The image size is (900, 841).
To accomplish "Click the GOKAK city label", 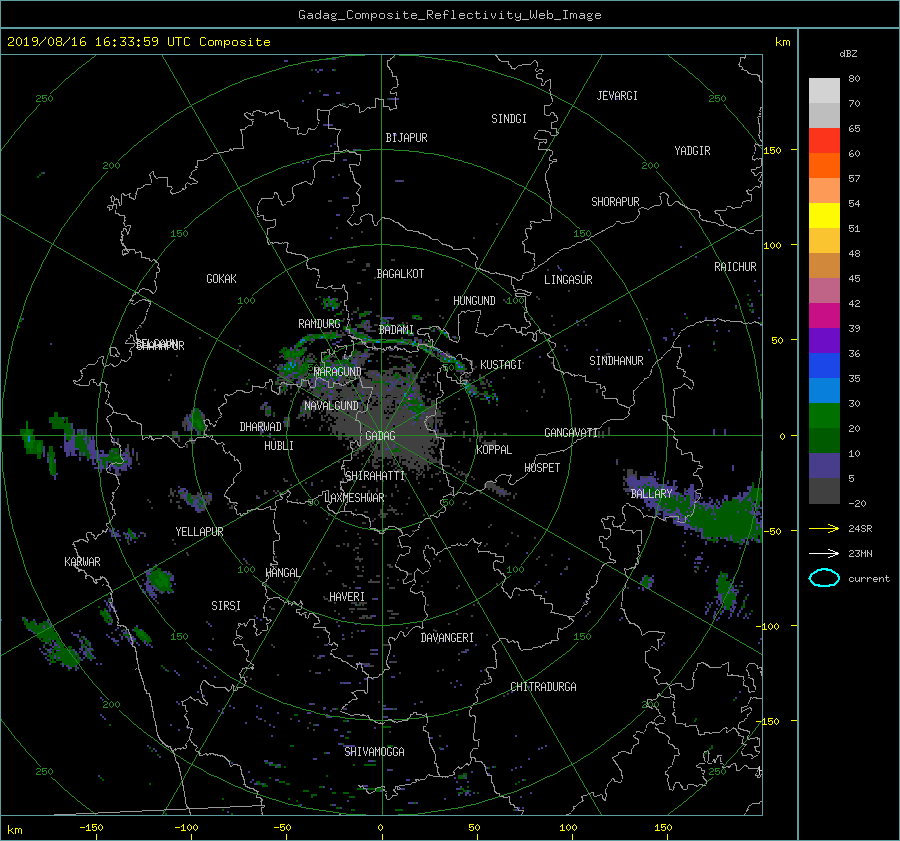I will pyautogui.click(x=221, y=278).
